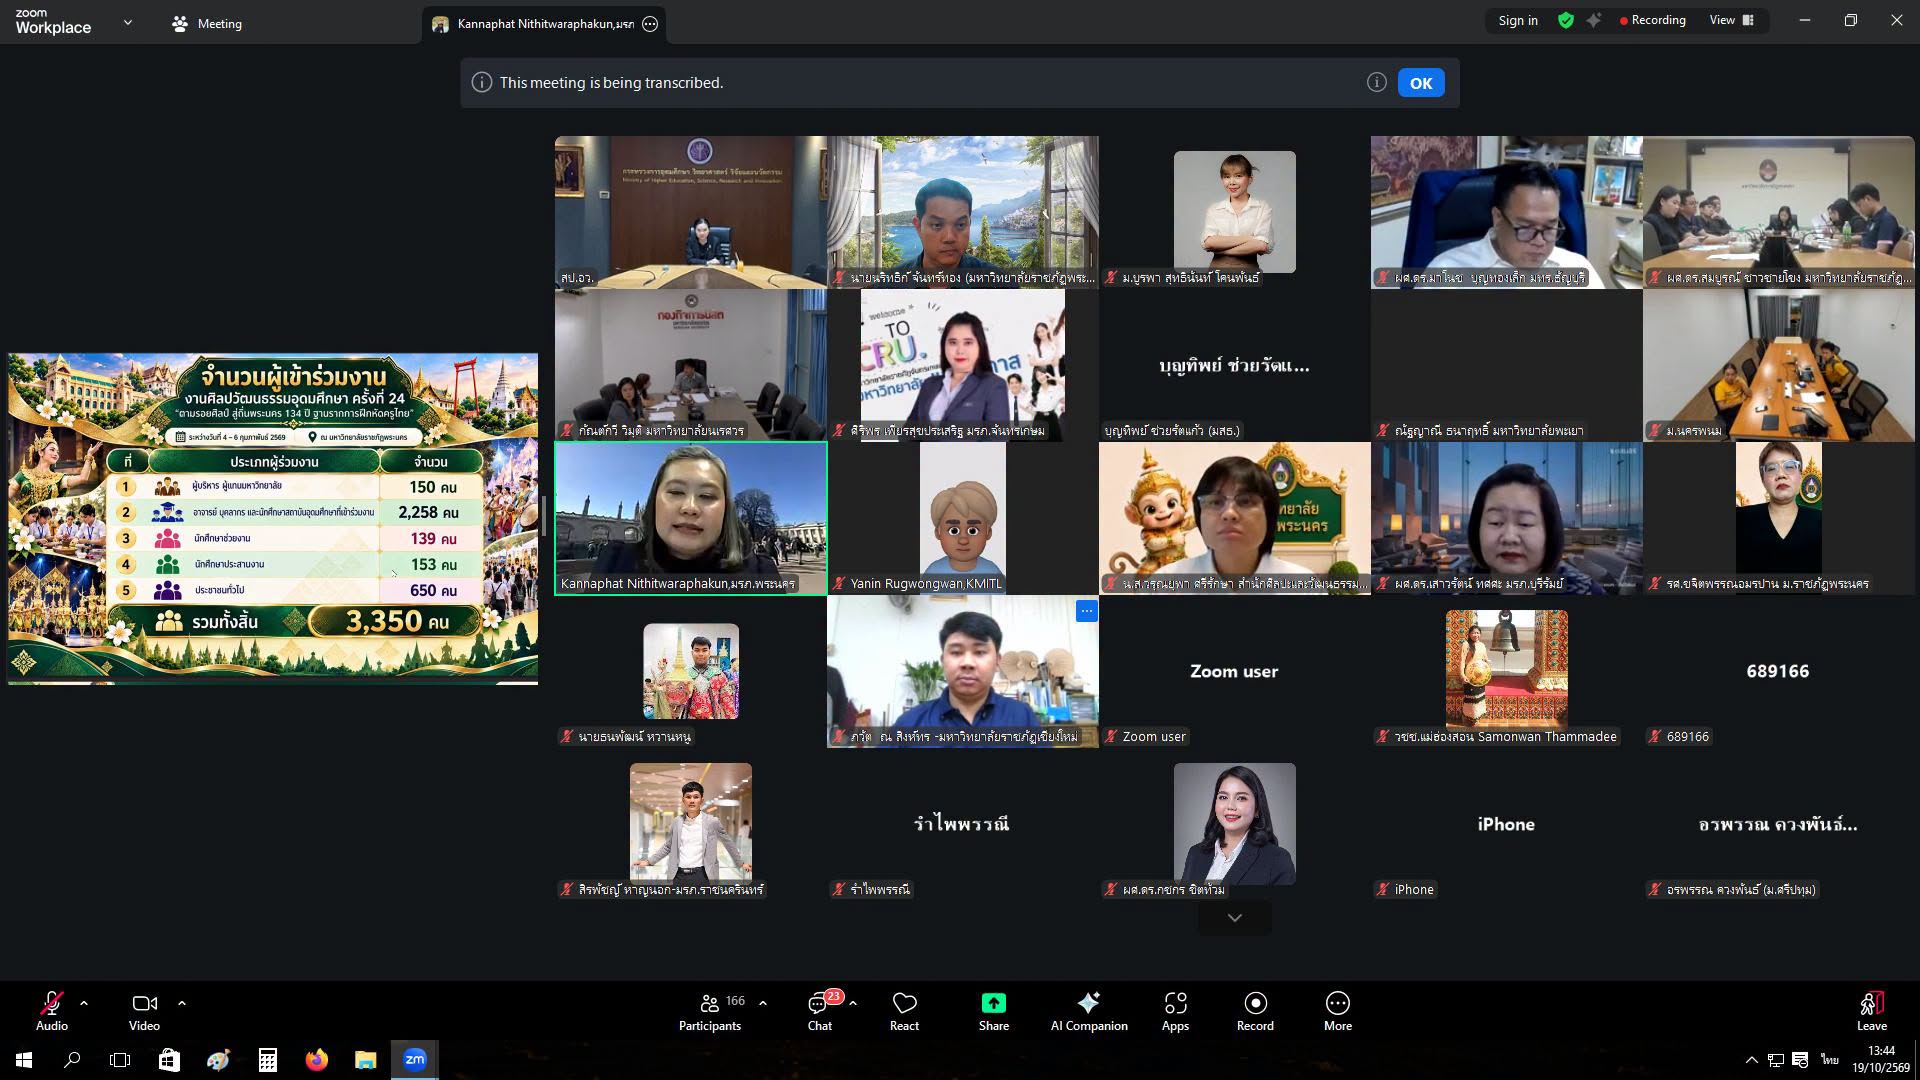Click the Zoom icon in the taskbar
Screen dimensions: 1920x1080
pyautogui.click(x=415, y=1060)
